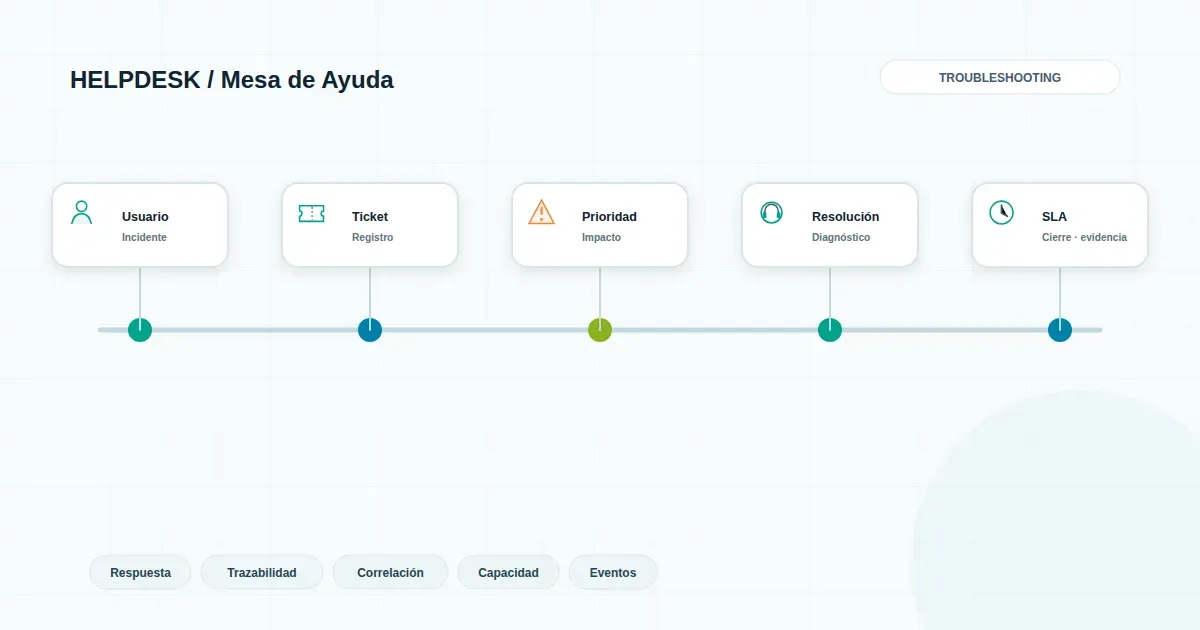The width and height of the screenshot is (1200, 630).
Task: Click the Cierre · evidencia subtitle
Action: pyautogui.click(x=1084, y=238)
